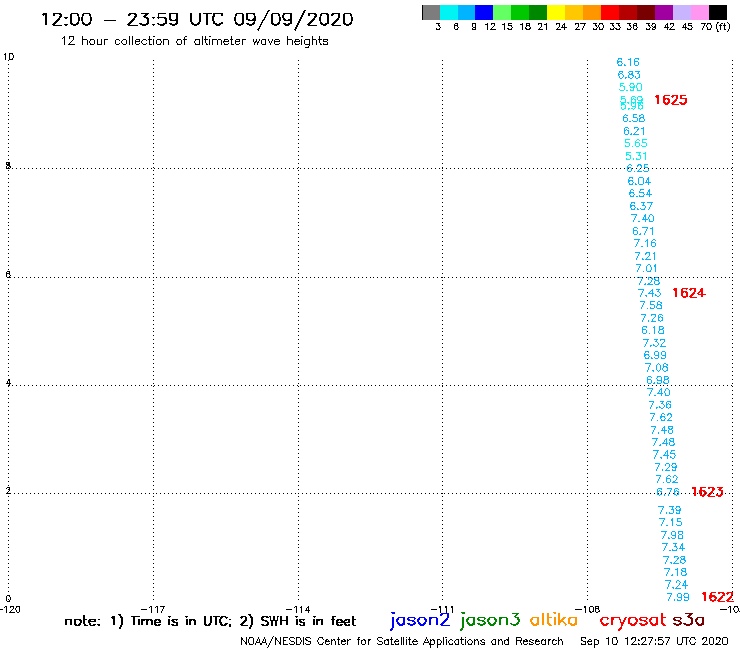
Task: Click the title date range text
Action: (x=197, y=20)
